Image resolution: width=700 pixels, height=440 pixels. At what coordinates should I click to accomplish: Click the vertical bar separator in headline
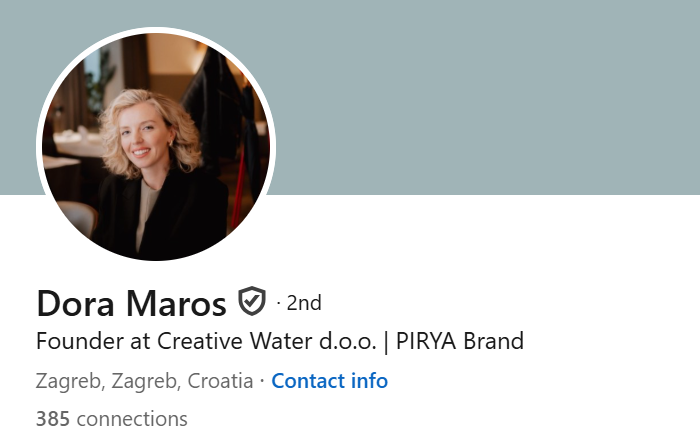click(385, 341)
